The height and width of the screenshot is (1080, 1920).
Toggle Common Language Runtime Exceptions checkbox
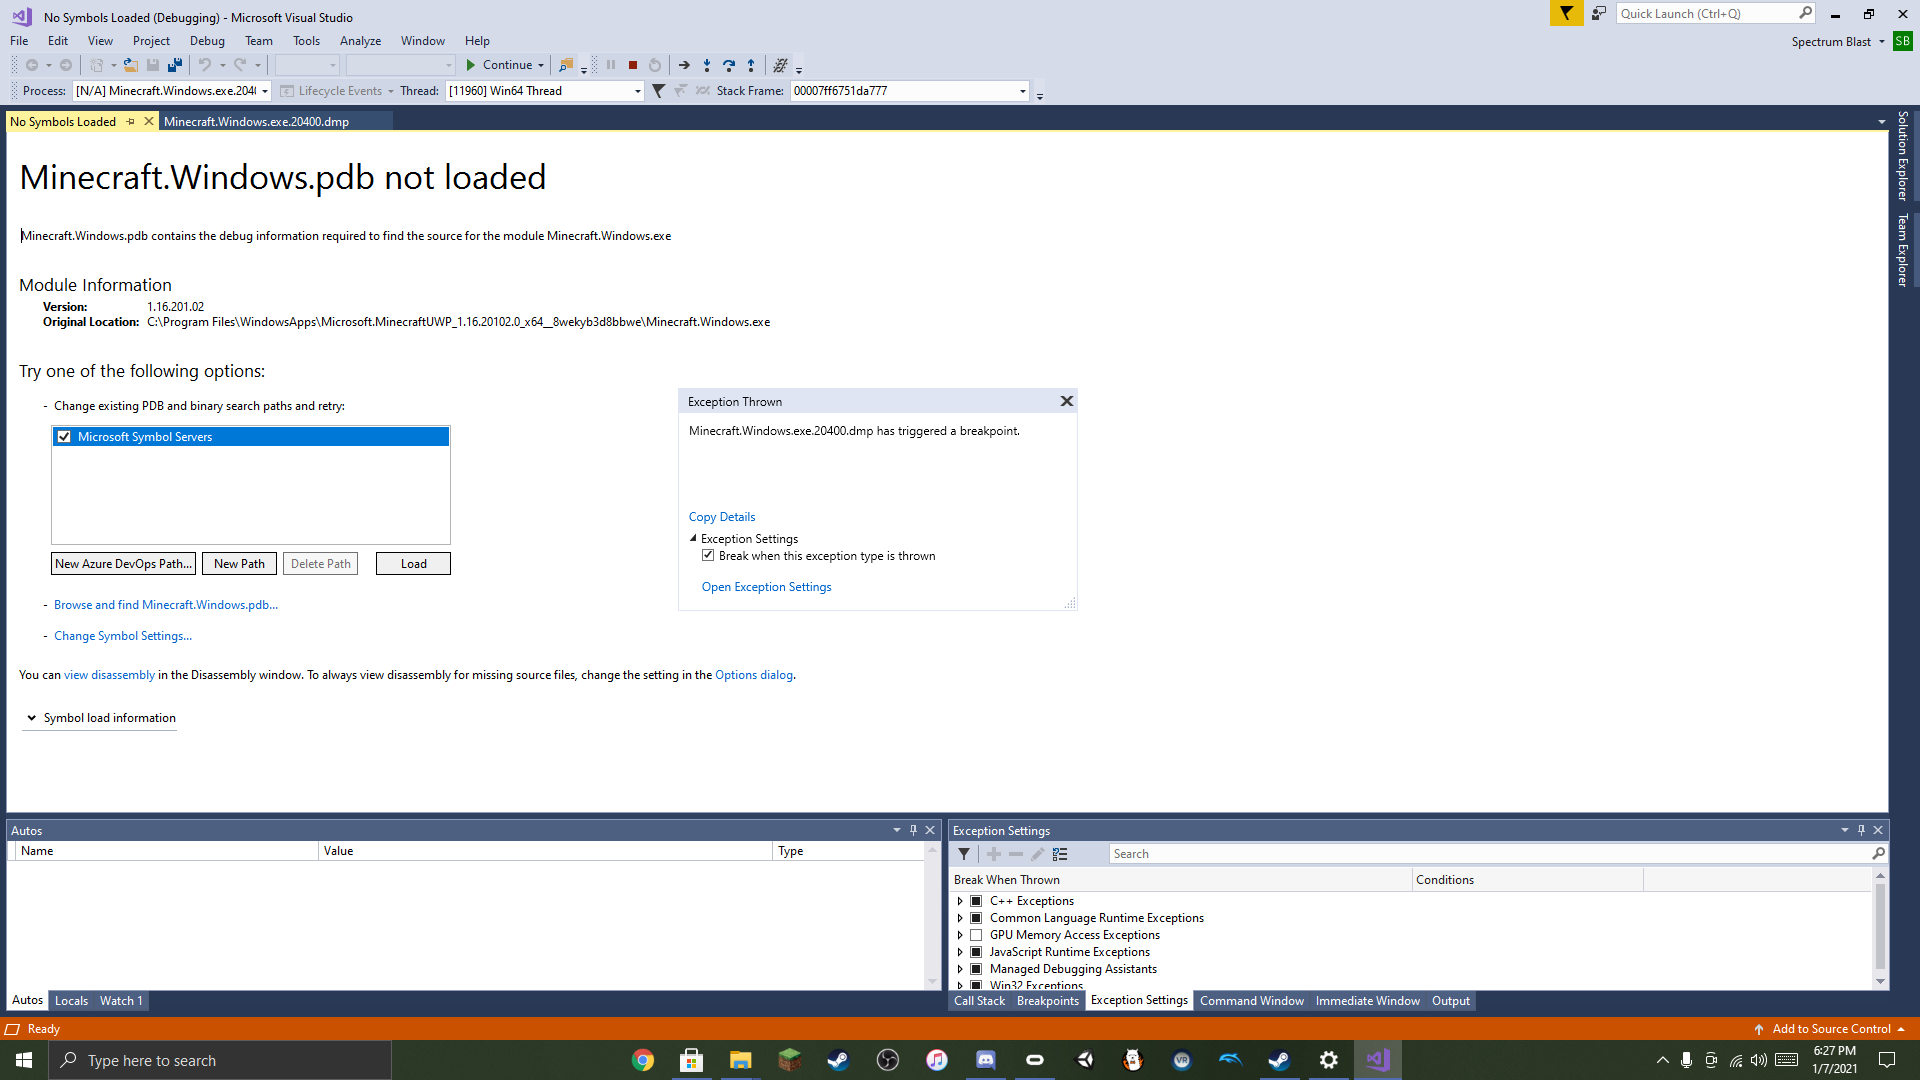(x=976, y=918)
